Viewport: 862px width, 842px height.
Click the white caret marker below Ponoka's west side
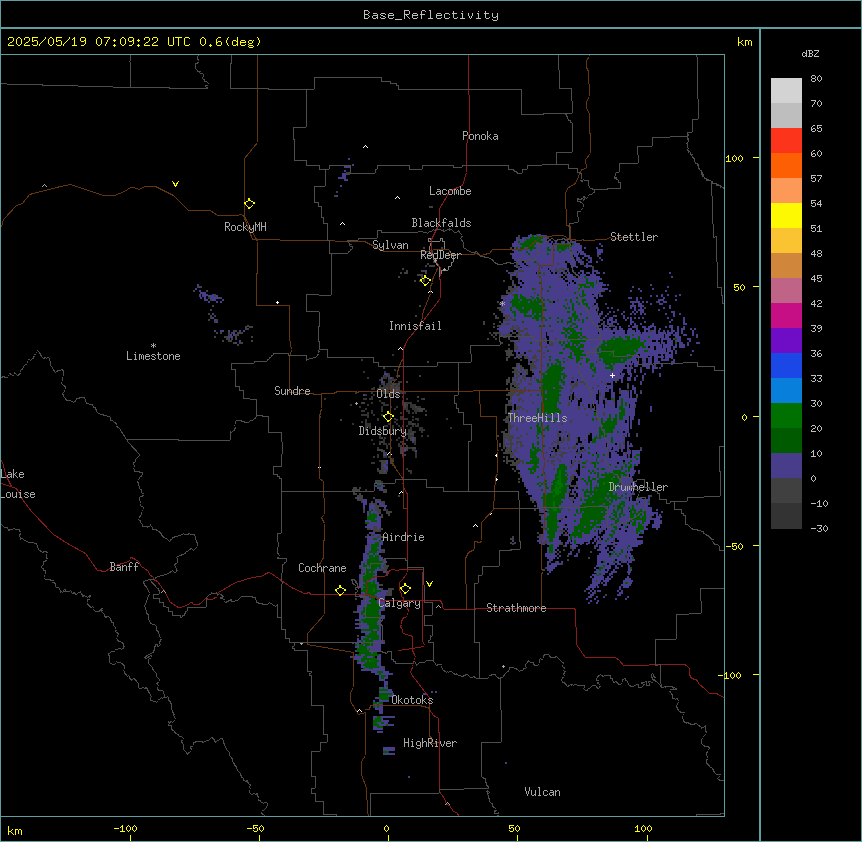[x=365, y=147]
